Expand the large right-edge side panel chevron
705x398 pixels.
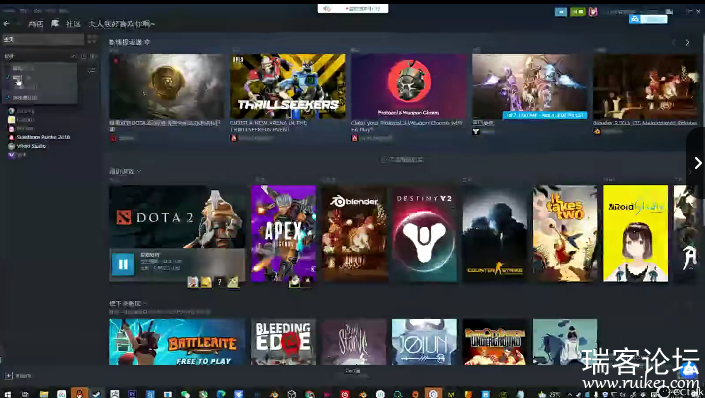[697, 163]
